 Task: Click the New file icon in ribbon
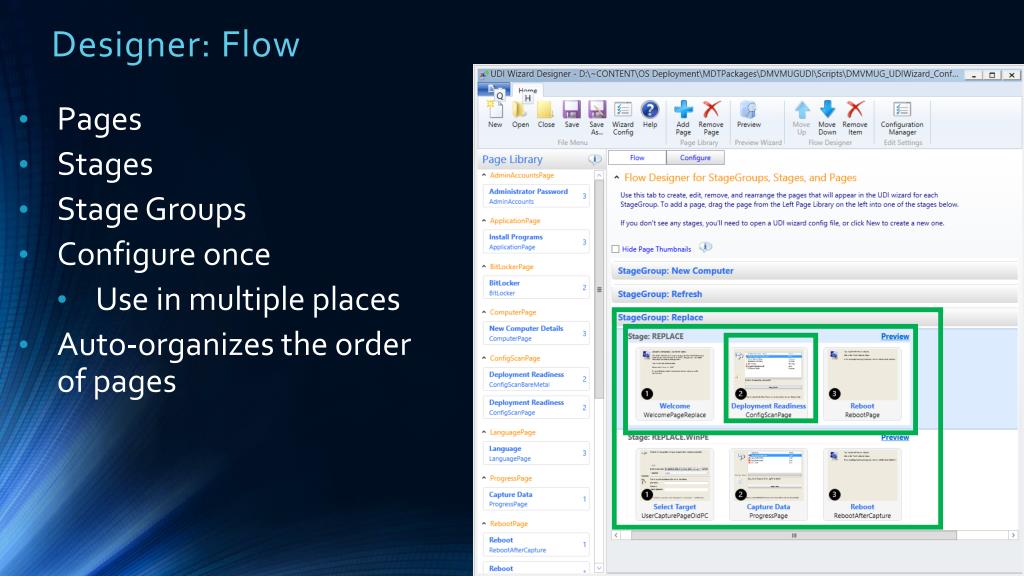click(x=495, y=110)
